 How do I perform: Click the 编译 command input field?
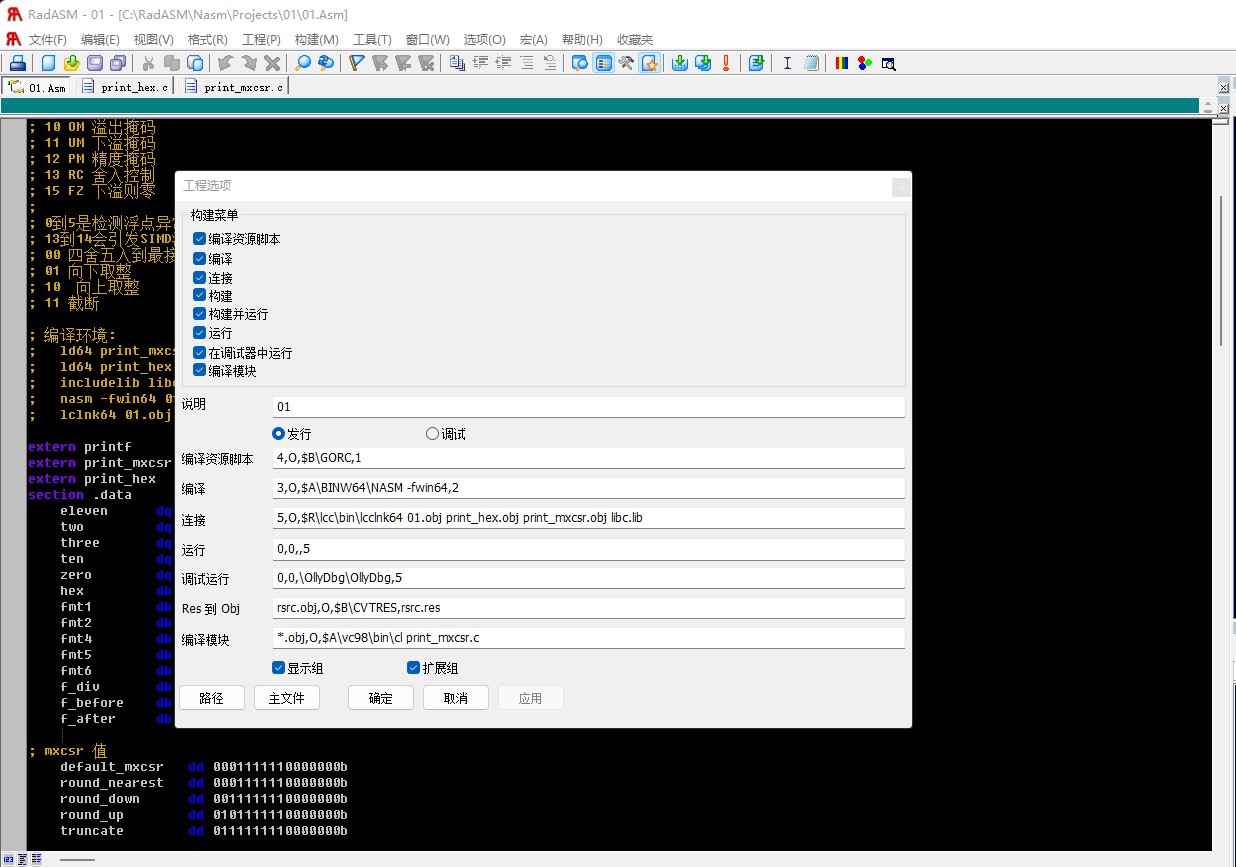(588, 488)
